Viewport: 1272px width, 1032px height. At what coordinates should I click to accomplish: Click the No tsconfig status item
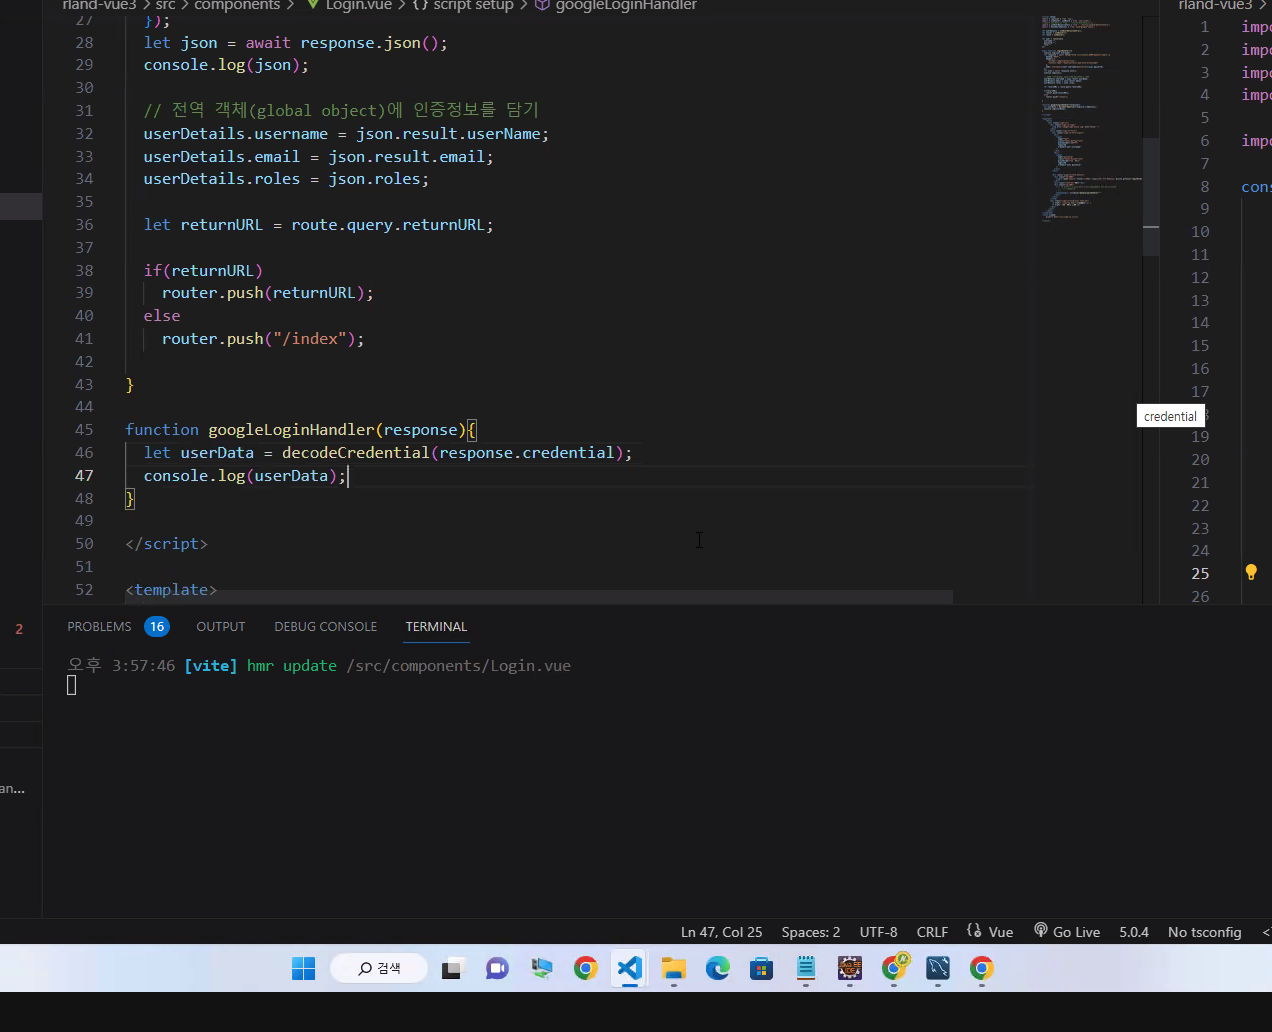[1204, 931]
